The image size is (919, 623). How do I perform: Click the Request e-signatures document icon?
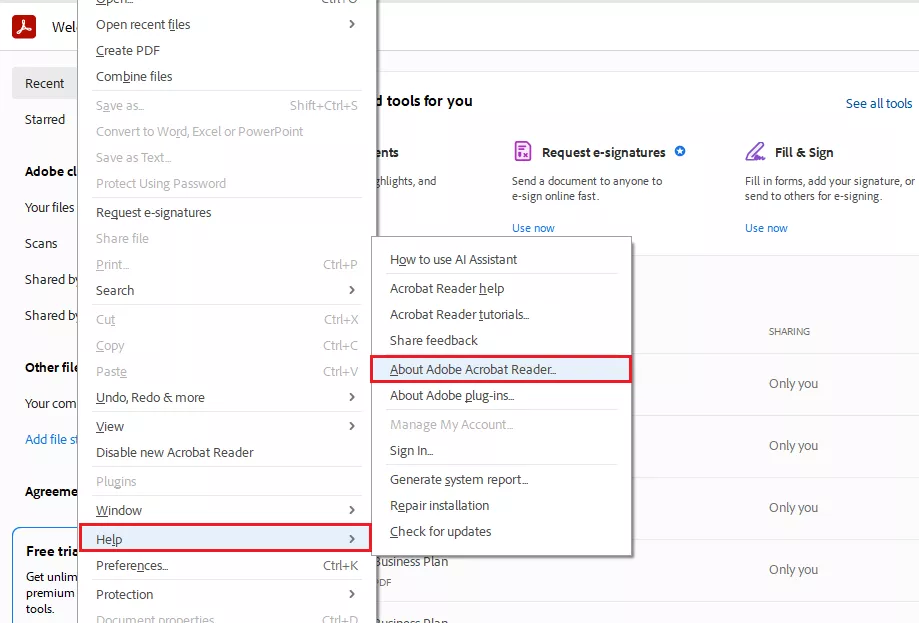pyautogui.click(x=522, y=150)
